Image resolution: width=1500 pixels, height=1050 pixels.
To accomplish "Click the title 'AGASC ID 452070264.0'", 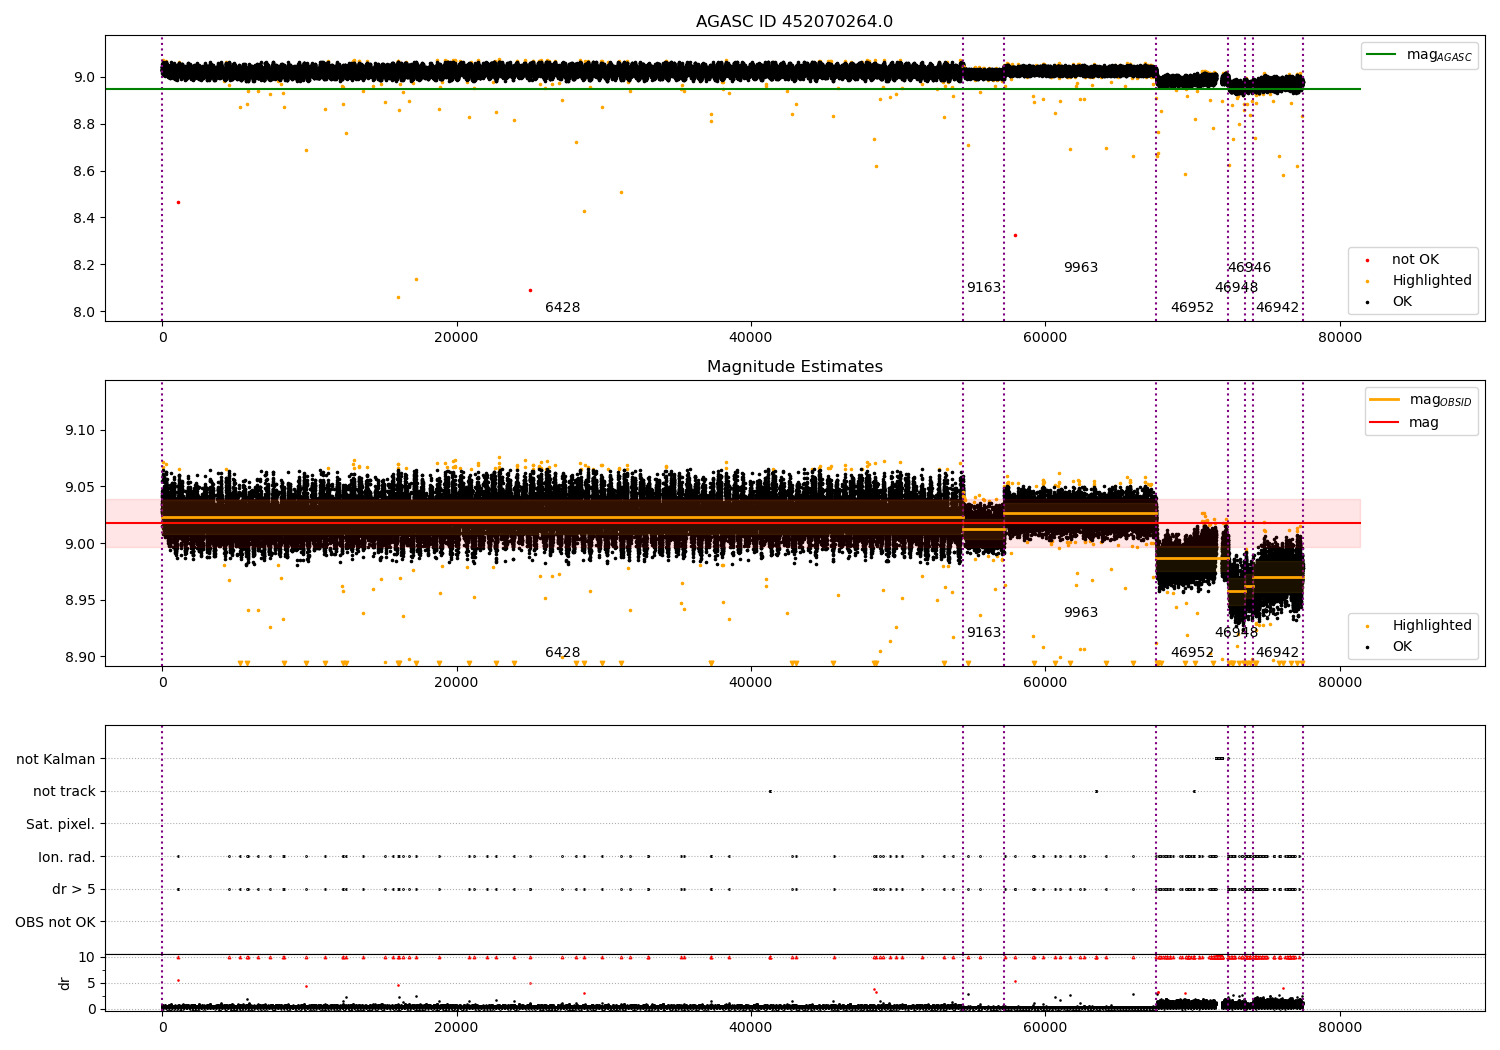I will click(794, 22).
